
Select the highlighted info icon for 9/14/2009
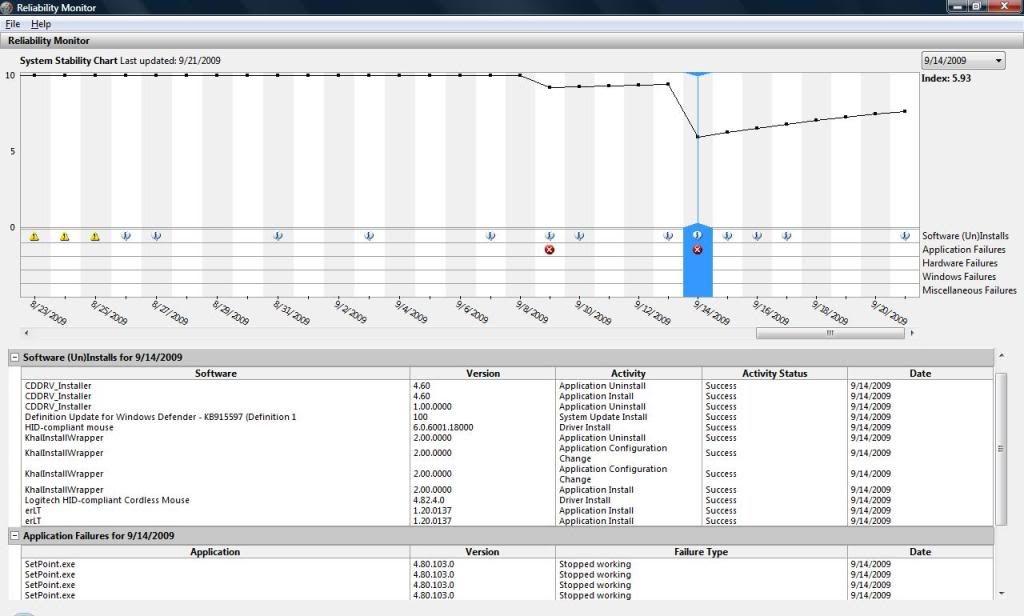pyautogui.click(x=698, y=235)
